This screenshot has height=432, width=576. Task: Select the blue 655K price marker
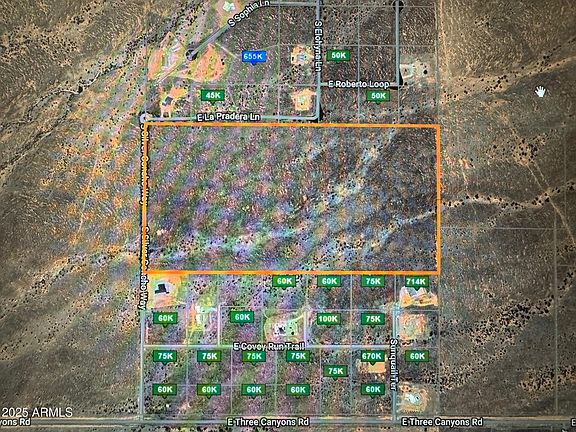click(x=254, y=57)
